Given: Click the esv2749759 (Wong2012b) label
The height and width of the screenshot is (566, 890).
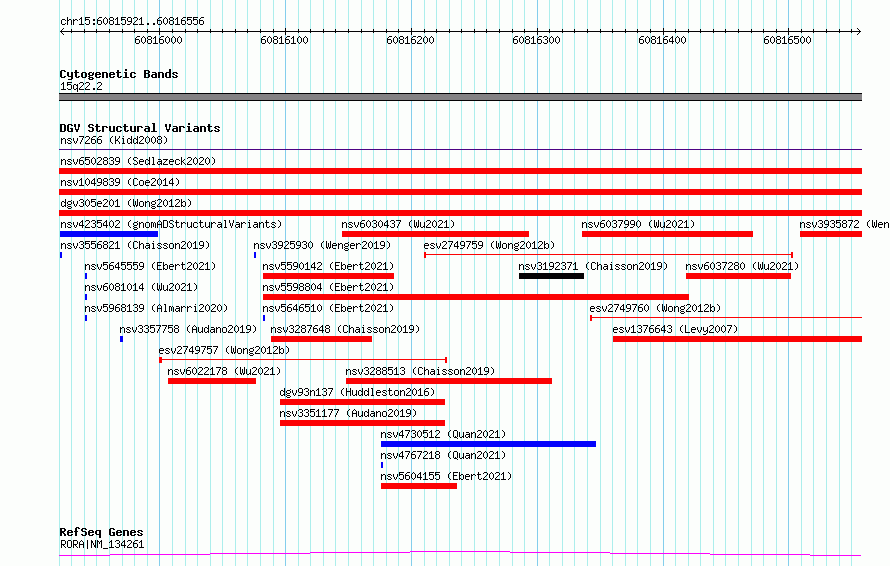Looking at the screenshot, I should coord(489,245).
